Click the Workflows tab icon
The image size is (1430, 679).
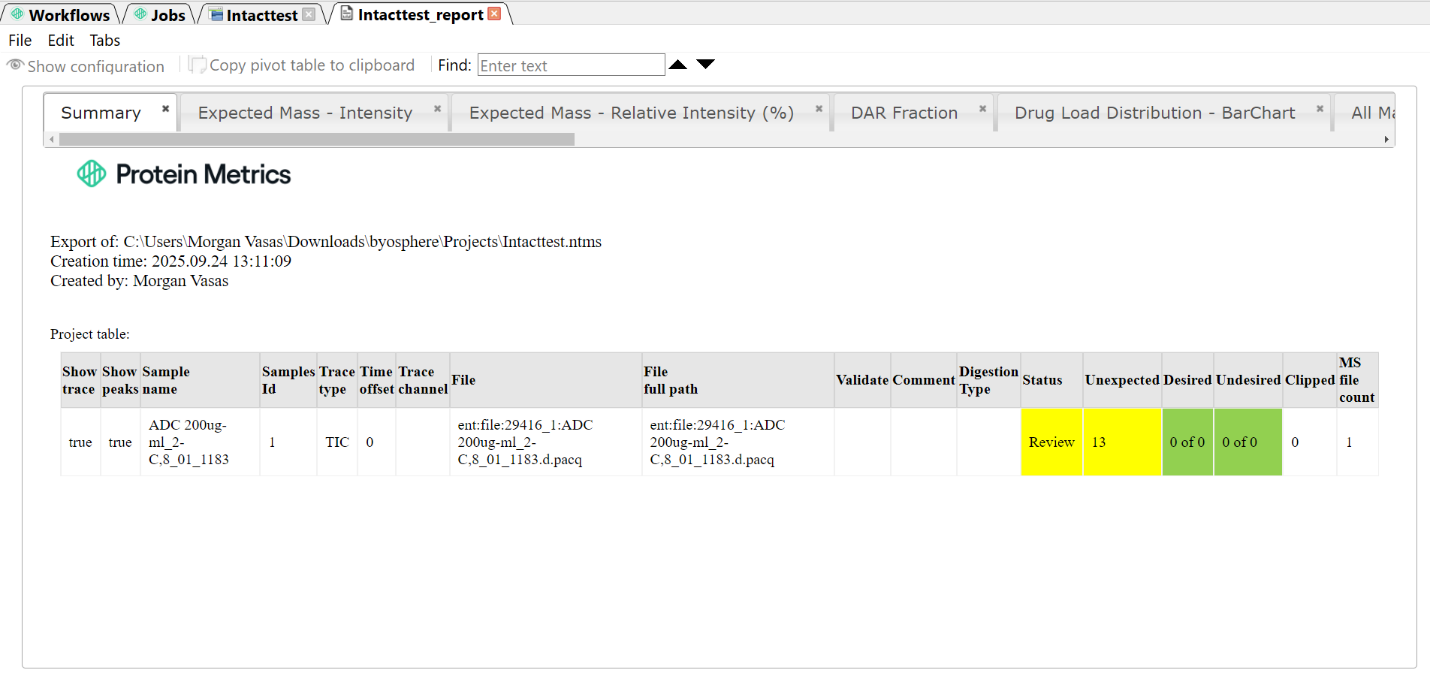point(17,15)
